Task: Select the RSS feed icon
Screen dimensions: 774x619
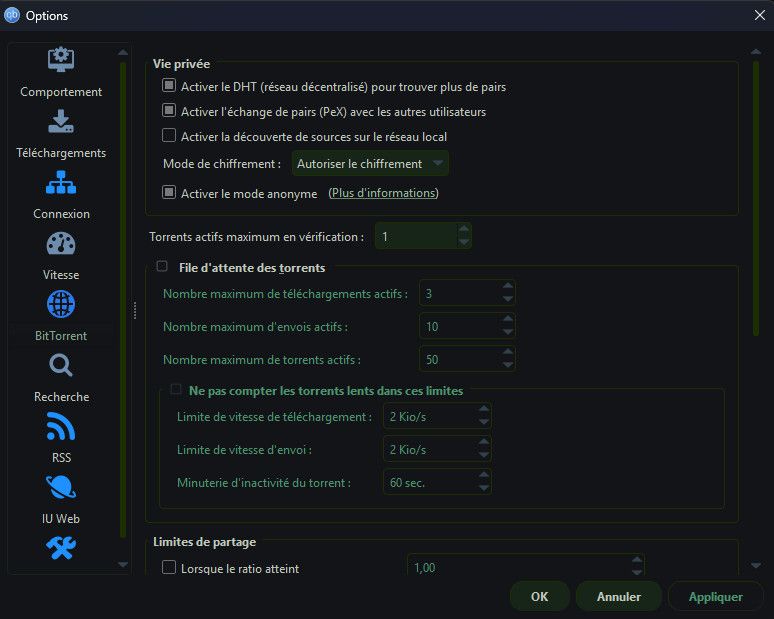Action: click(x=61, y=427)
